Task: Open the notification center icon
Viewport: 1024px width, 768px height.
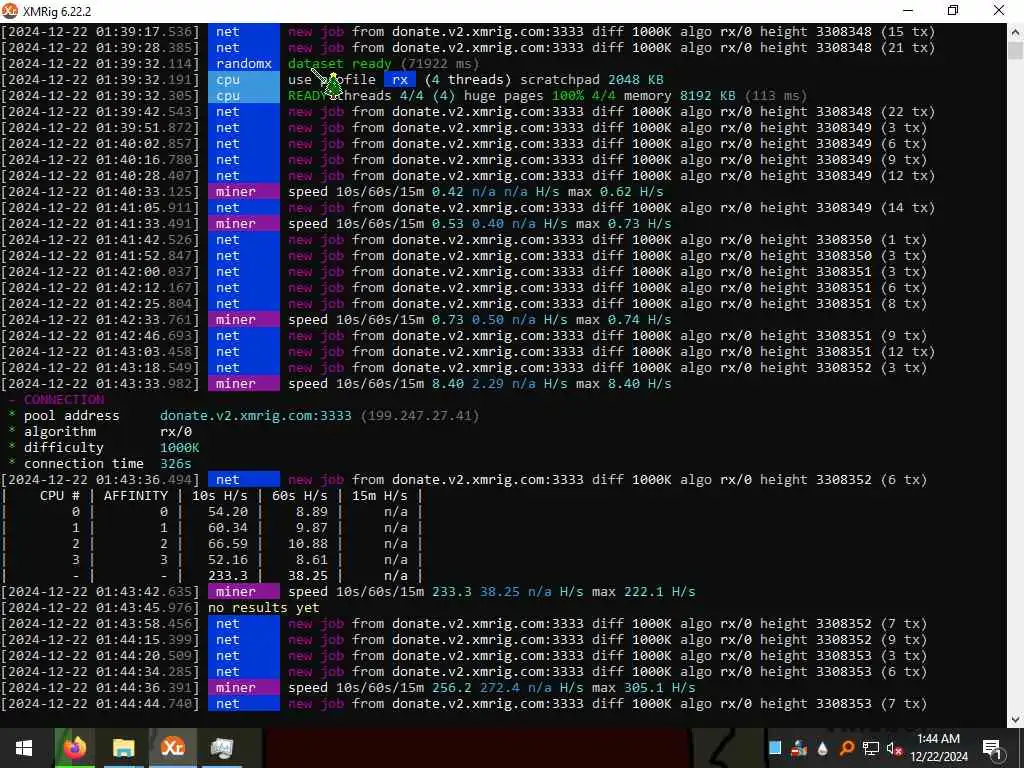Action: (x=991, y=748)
